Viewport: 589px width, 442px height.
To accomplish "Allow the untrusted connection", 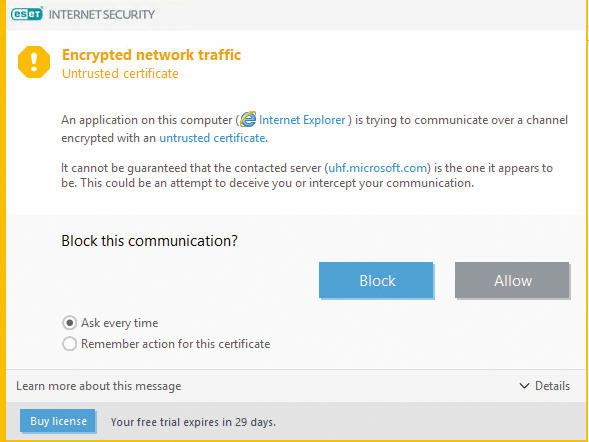I will (x=512, y=280).
